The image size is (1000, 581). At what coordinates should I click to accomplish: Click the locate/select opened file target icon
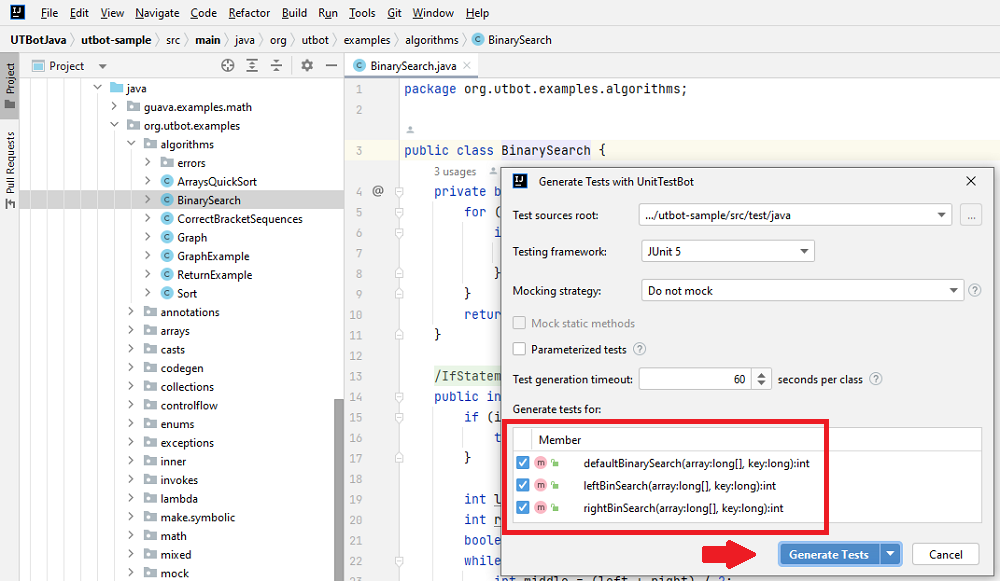[x=228, y=66]
